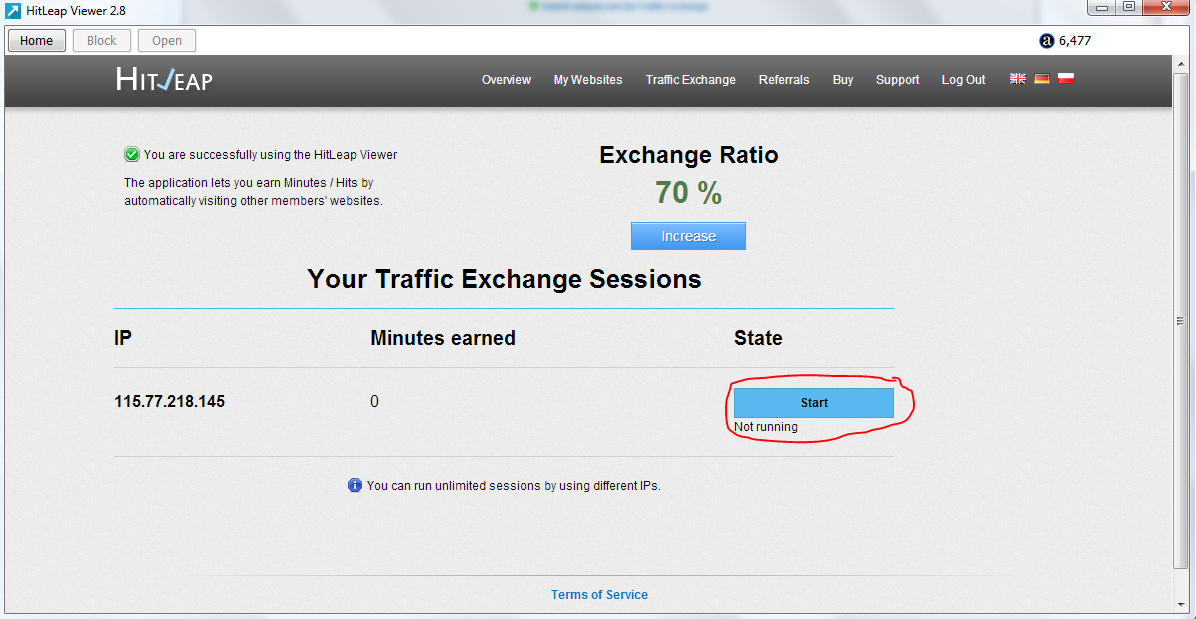Click the Increase exchange ratio button

(688, 236)
